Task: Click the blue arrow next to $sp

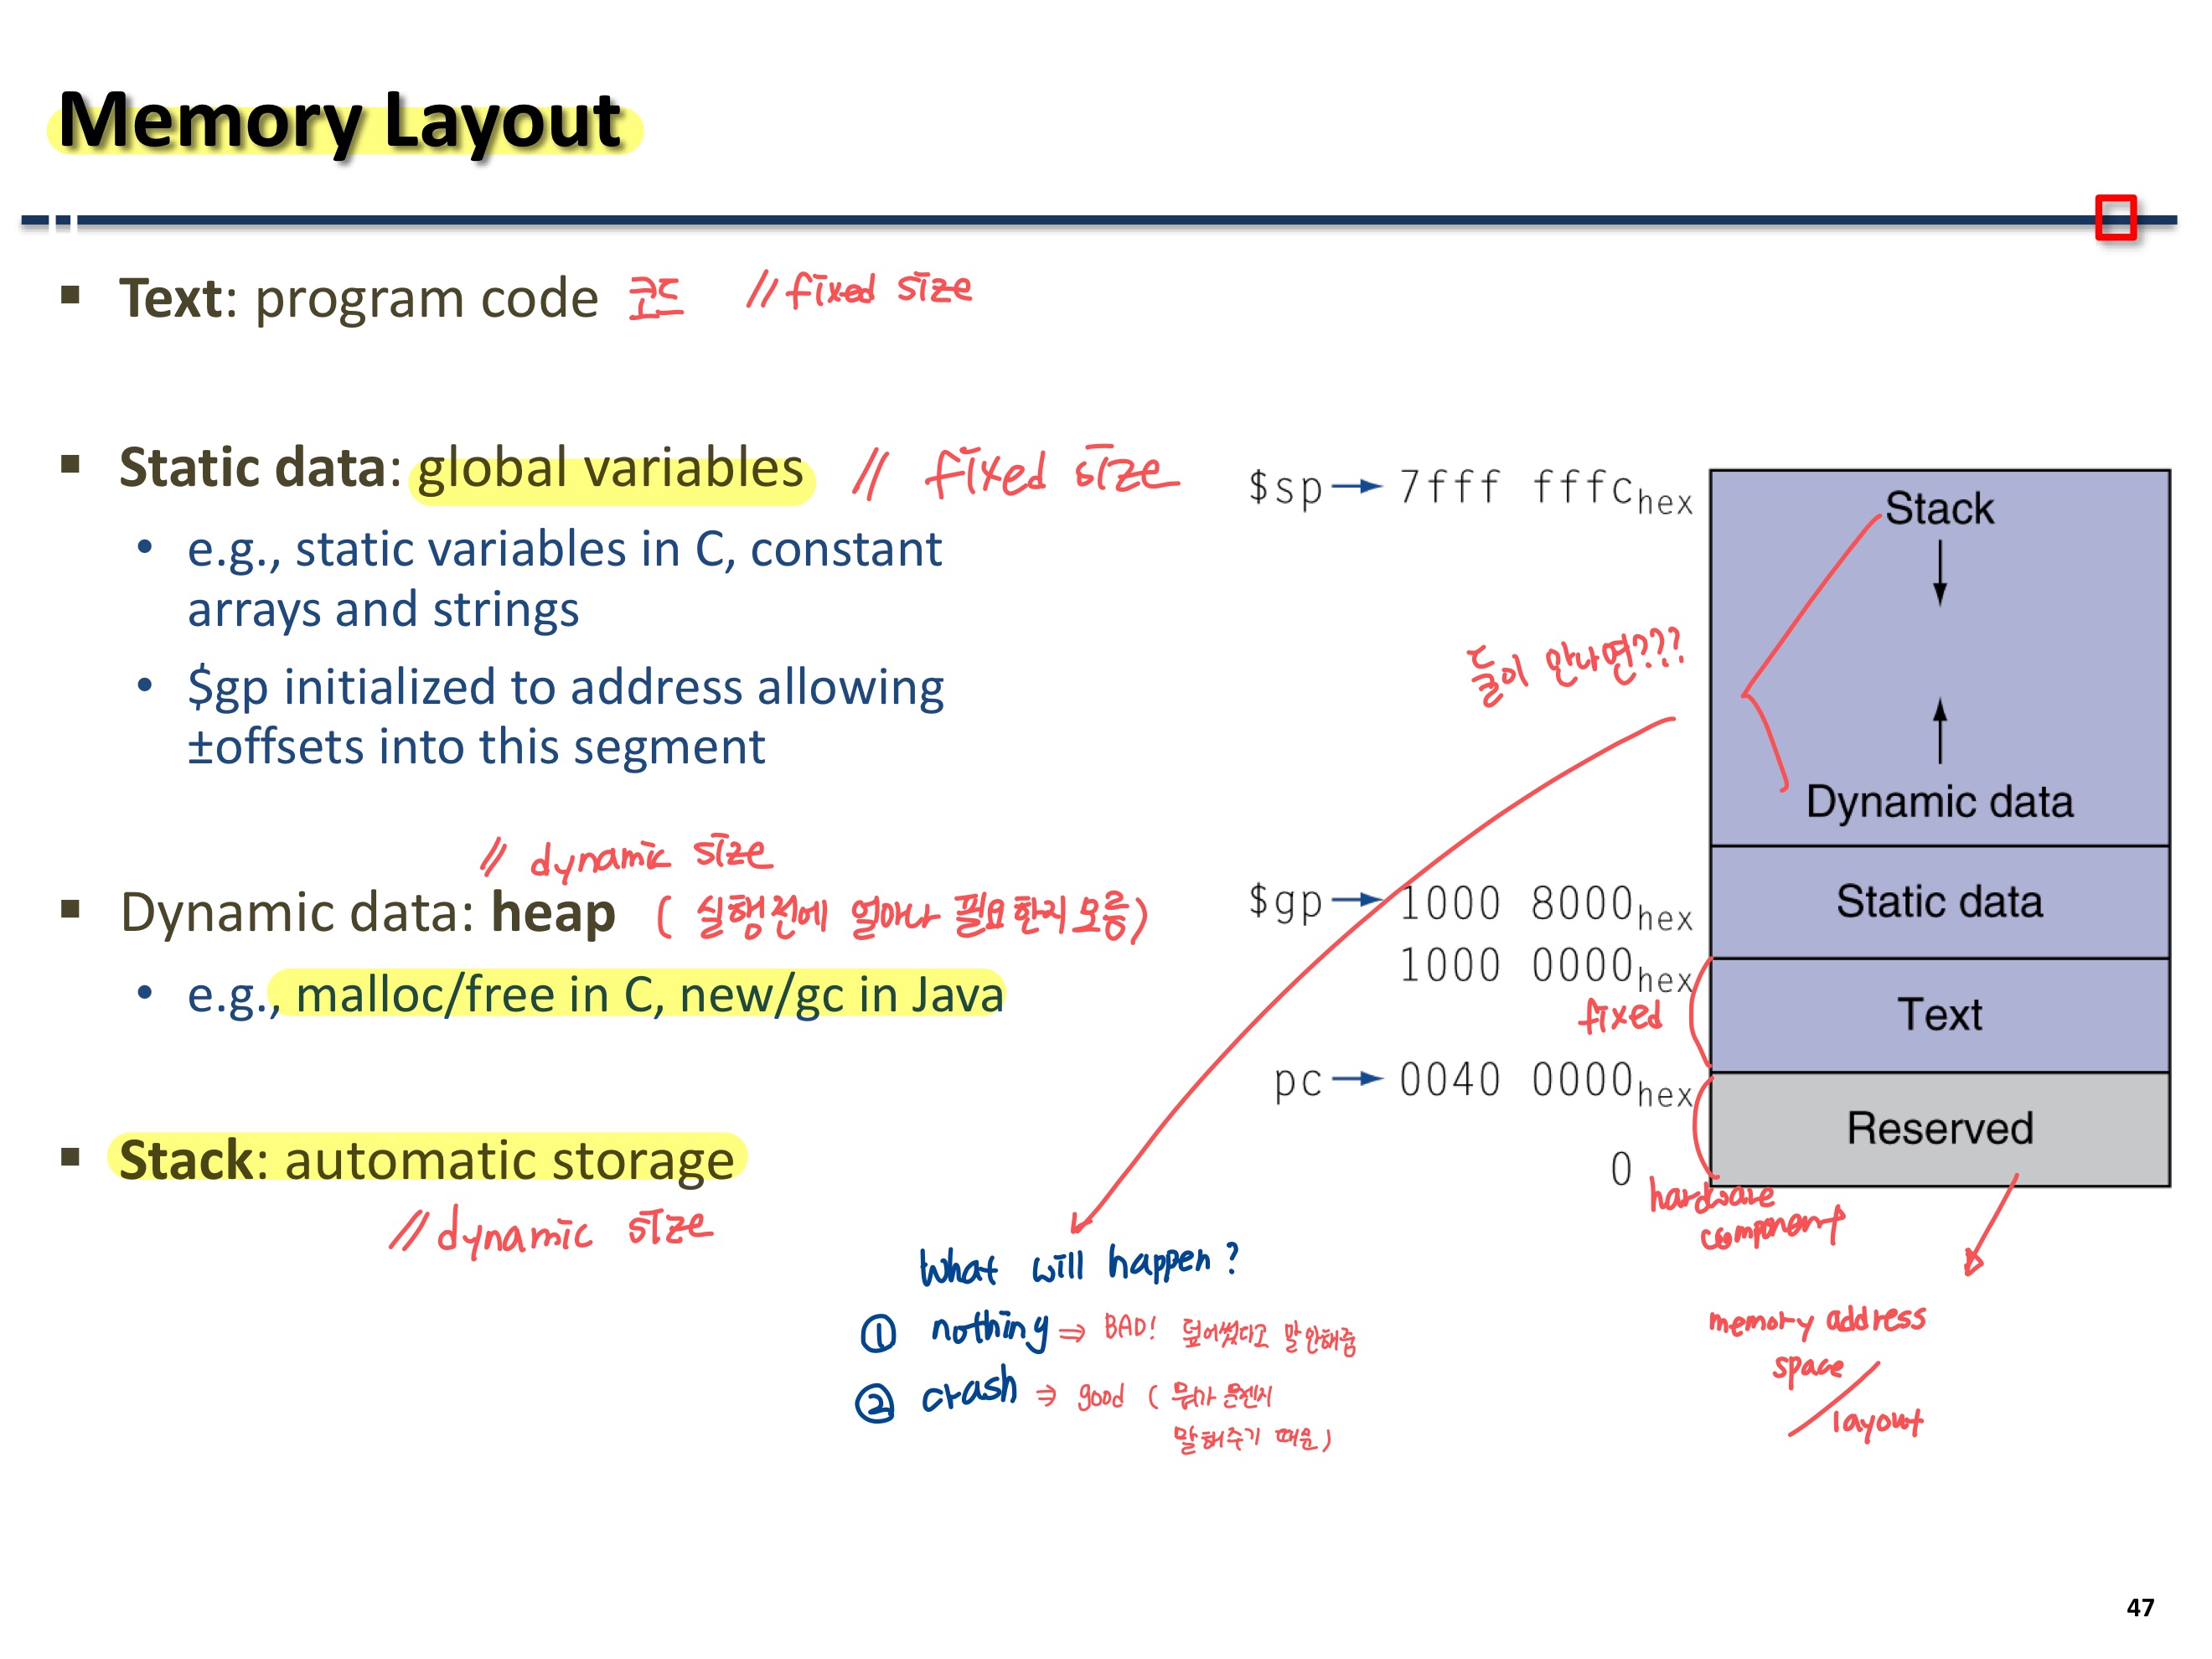Action: pos(1357,487)
